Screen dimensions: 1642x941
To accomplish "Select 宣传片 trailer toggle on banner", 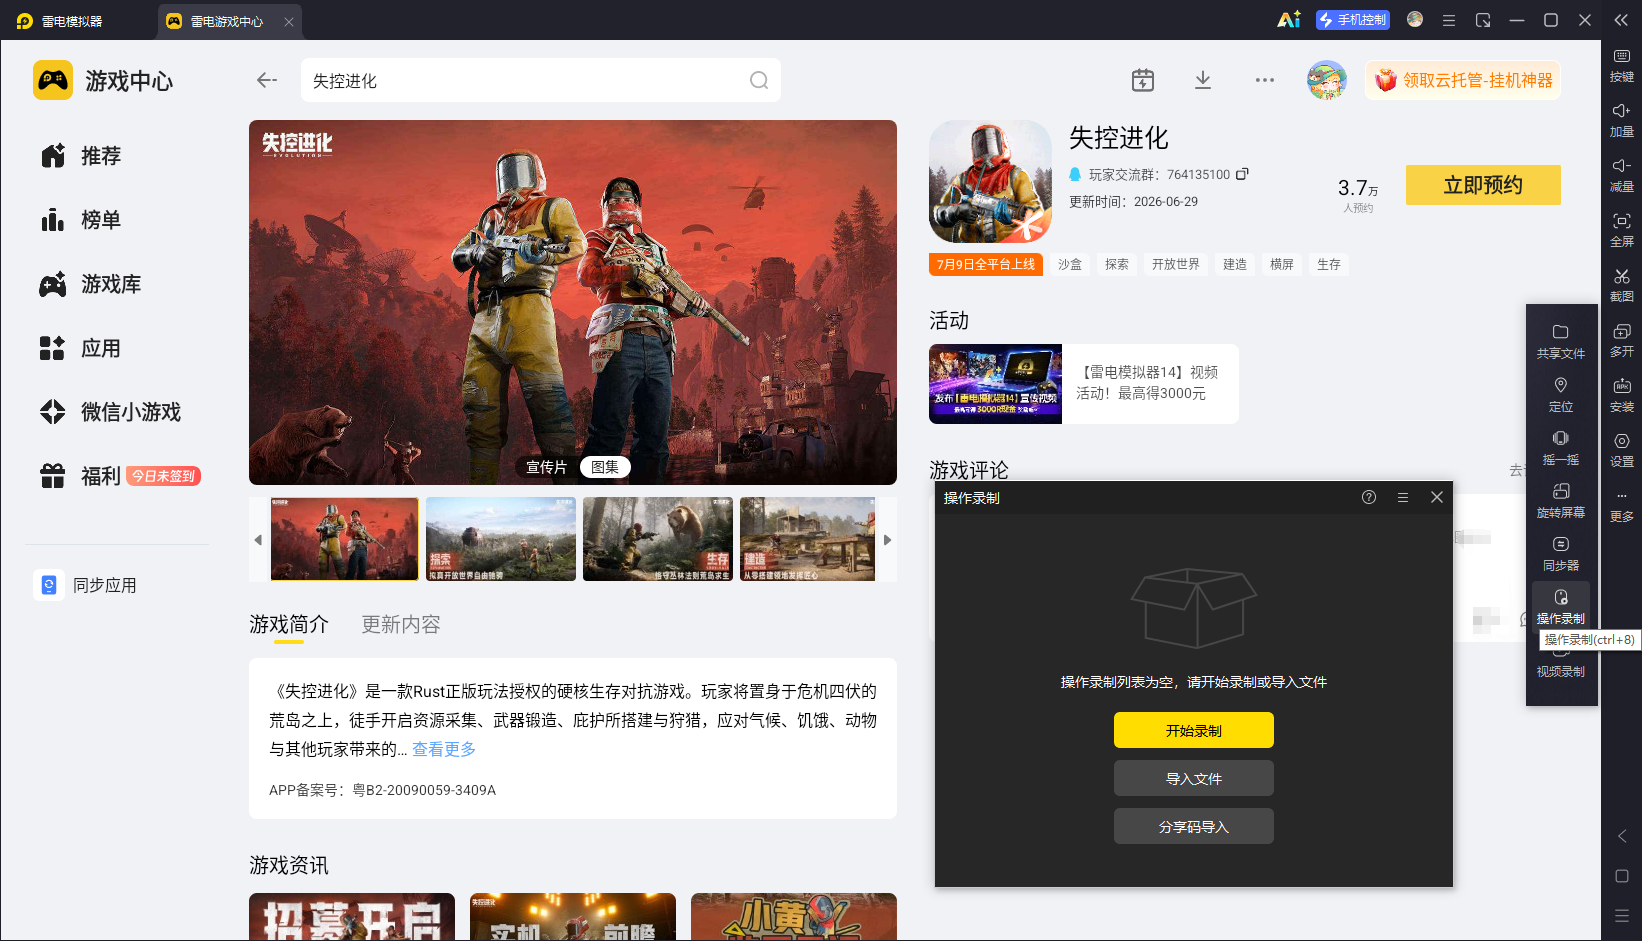I will (x=546, y=467).
